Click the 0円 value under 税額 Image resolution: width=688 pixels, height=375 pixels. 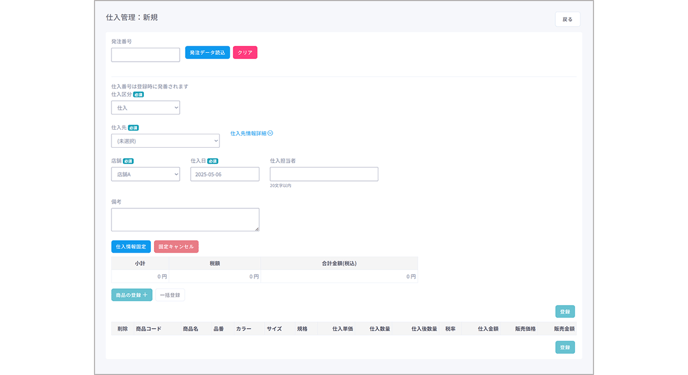254,277
